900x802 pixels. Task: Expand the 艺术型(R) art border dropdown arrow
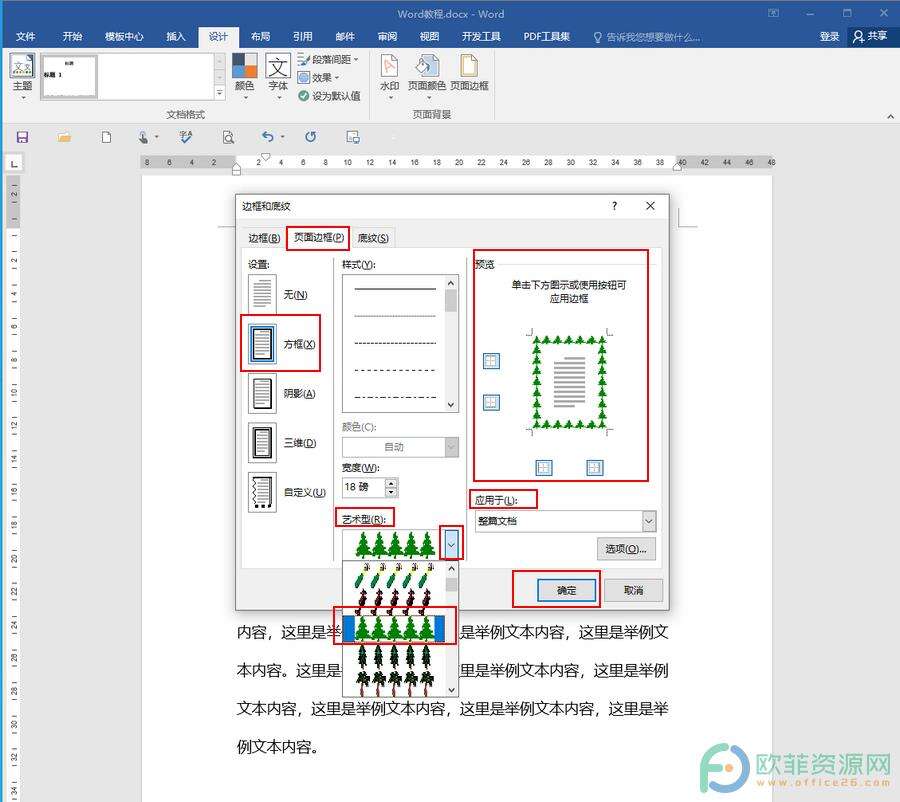click(x=451, y=544)
